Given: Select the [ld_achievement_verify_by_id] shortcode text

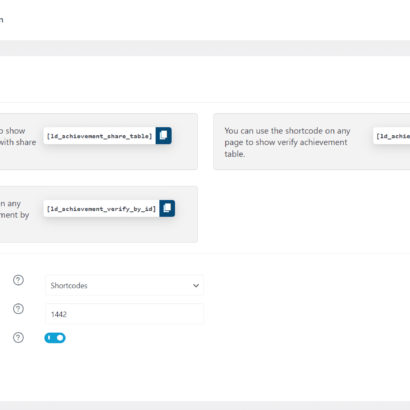Looking at the screenshot, I should point(101,209).
